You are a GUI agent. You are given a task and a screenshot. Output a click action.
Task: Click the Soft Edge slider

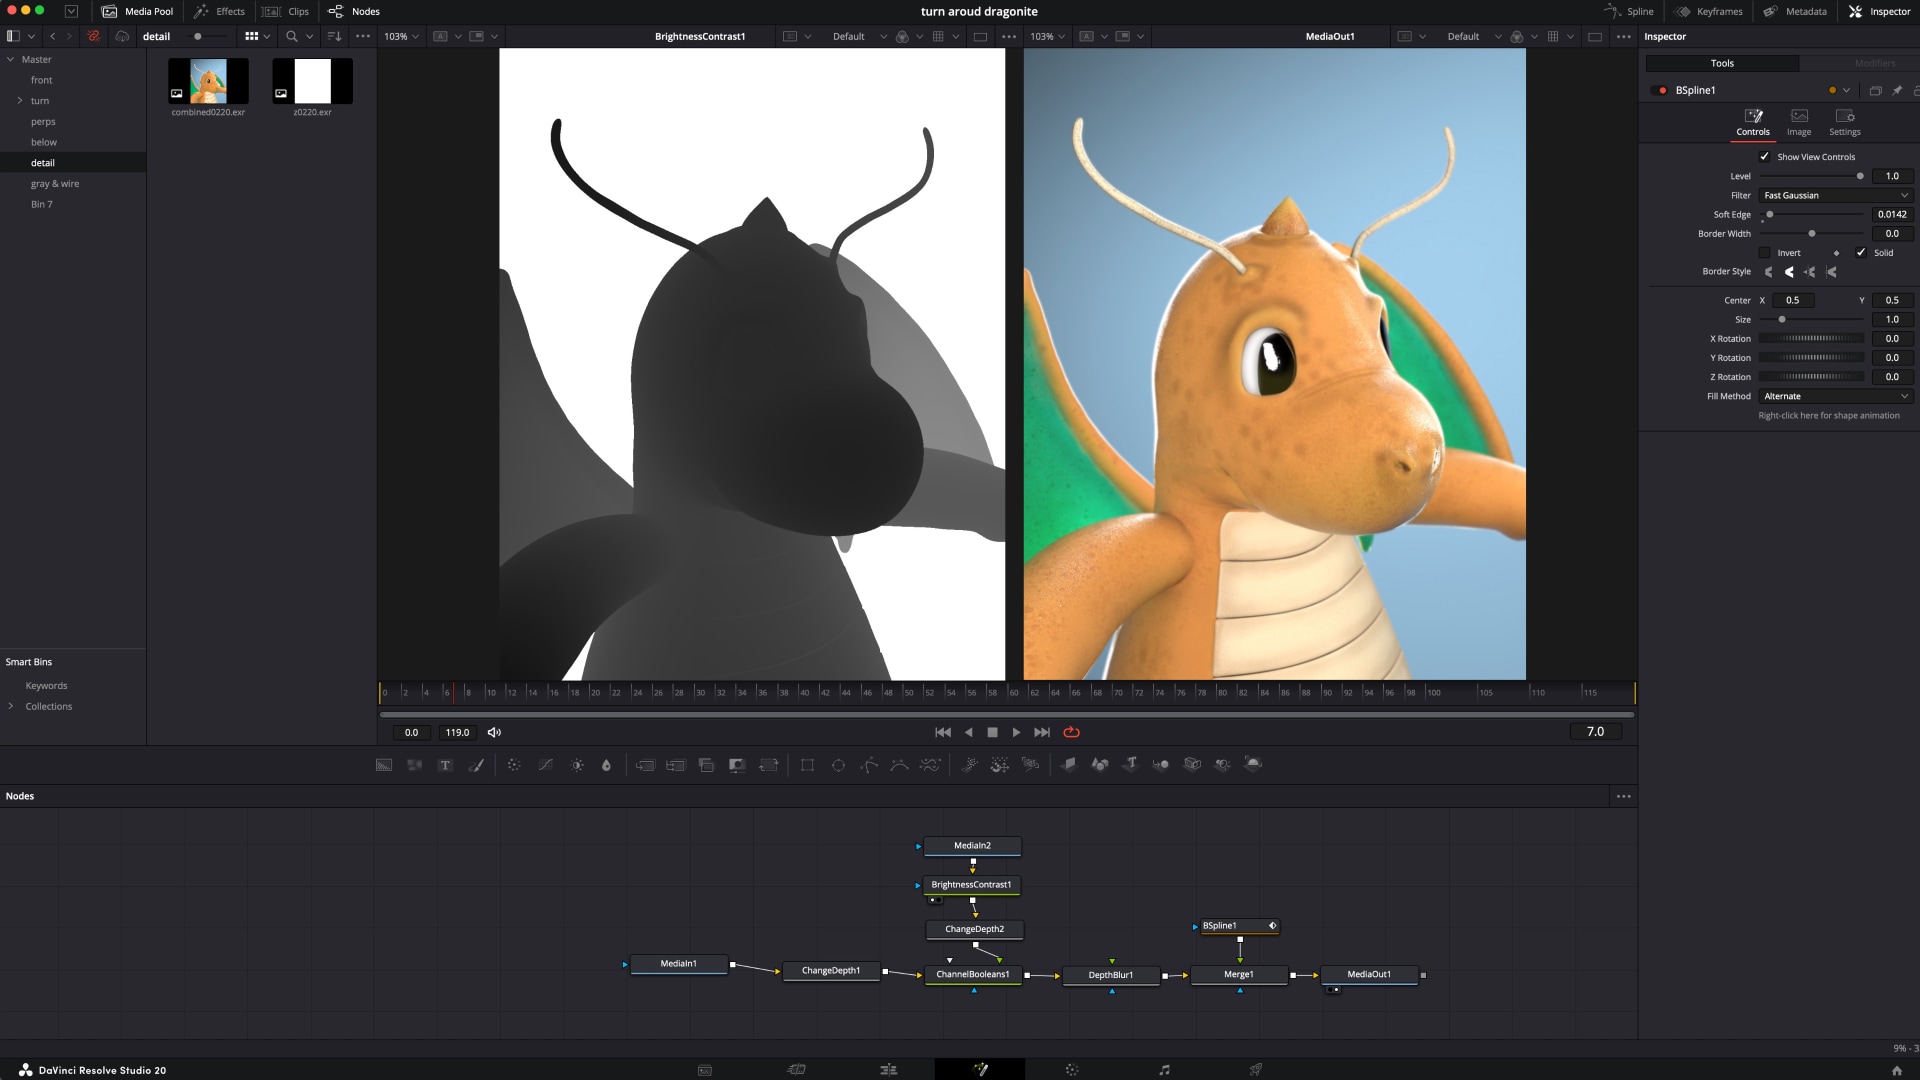click(1812, 214)
